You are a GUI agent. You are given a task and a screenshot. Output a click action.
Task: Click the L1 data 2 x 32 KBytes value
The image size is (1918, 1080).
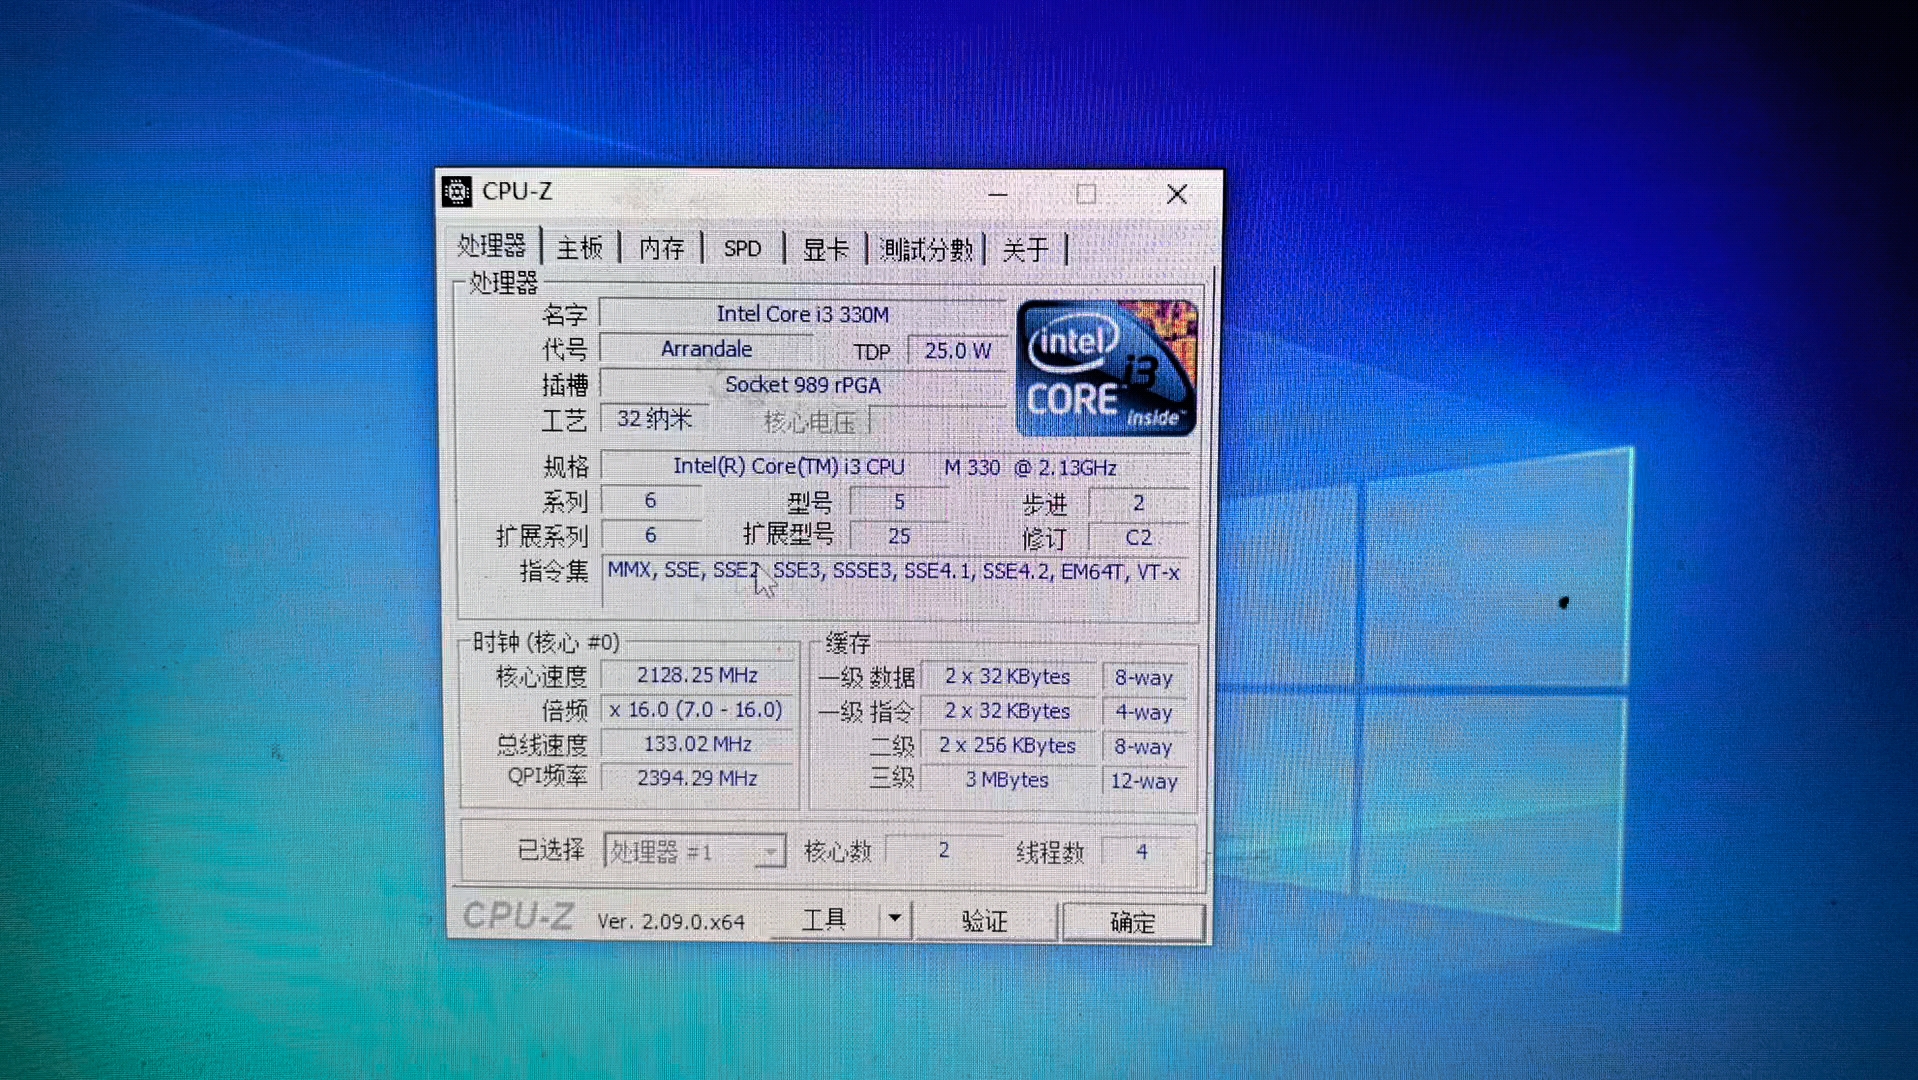click(x=1007, y=677)
